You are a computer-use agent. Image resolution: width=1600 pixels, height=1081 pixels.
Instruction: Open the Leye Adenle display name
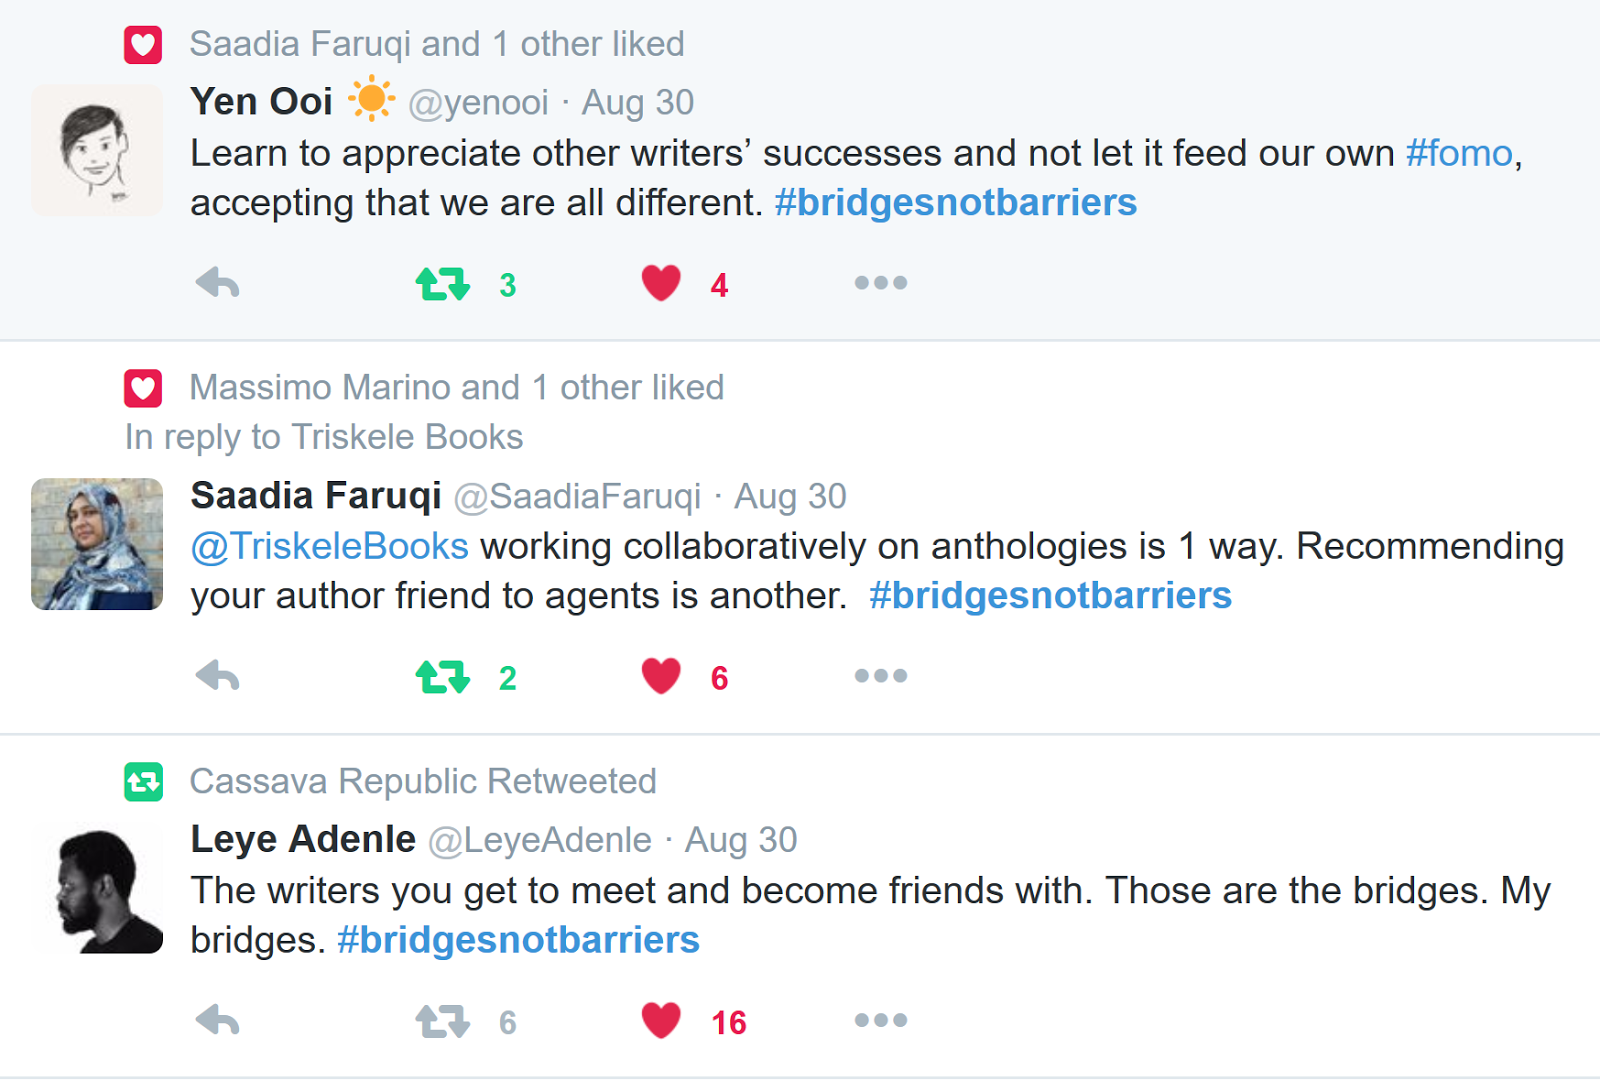(303, 840)
